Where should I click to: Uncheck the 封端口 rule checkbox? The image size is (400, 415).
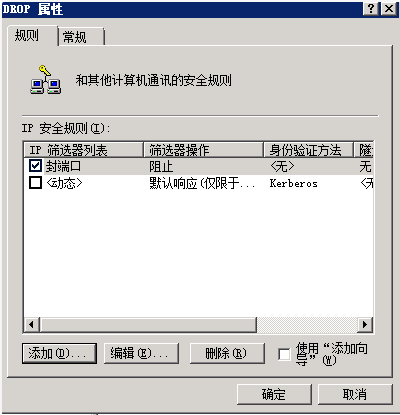(x=35, y=166)
